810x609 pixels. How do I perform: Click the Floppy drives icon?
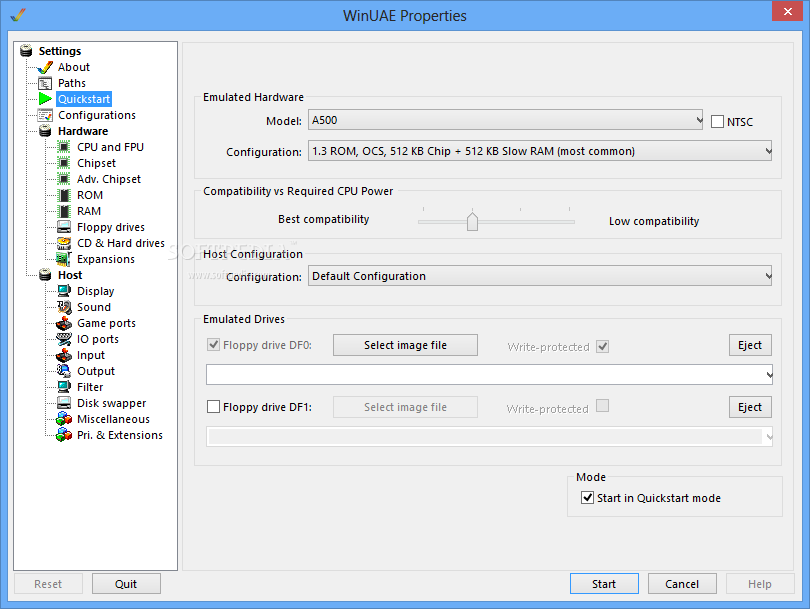tap(64, 227)
